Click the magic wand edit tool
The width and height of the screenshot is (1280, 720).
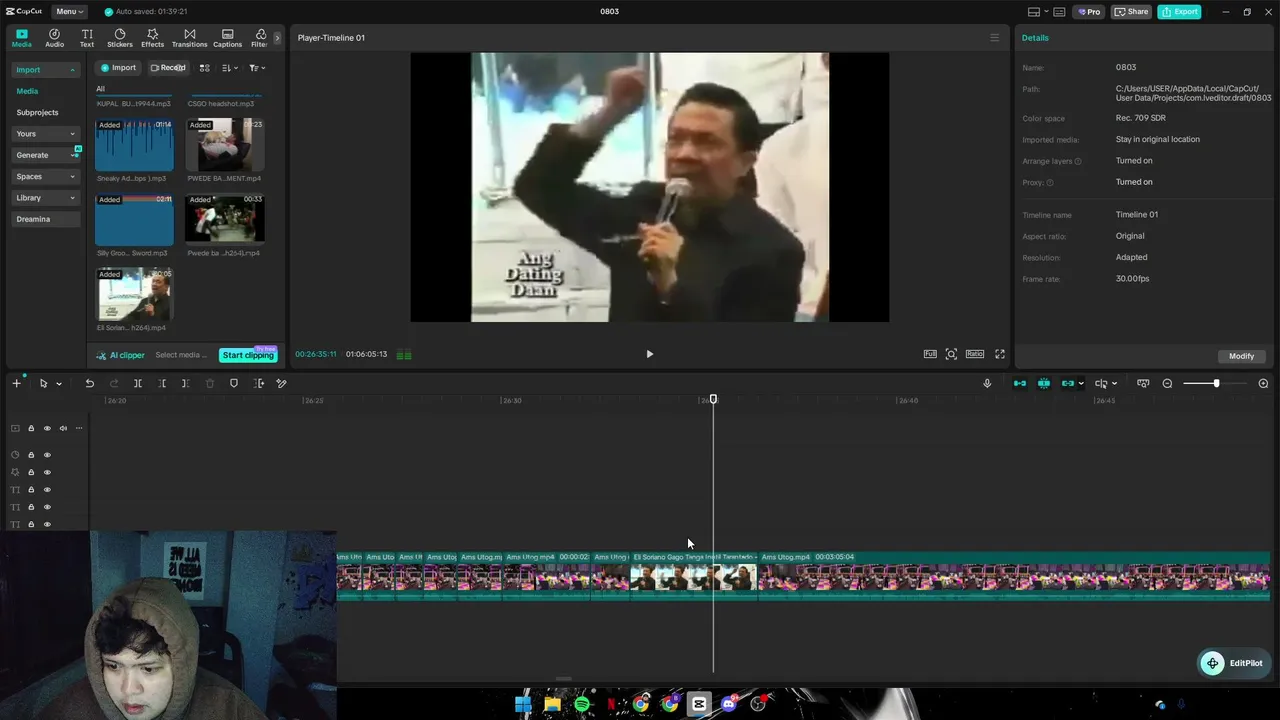click(282, 383)
